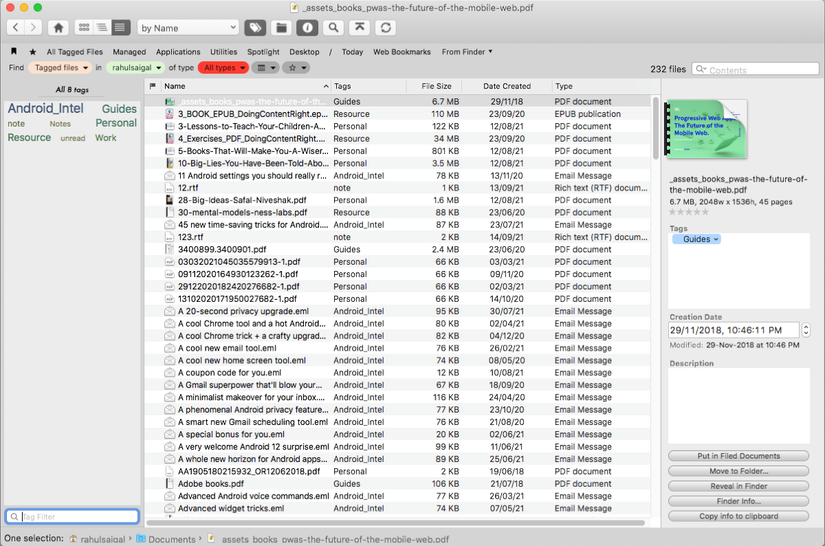The height and width of the screenshot is (546, 825).
Task: Click the vertical scrollbar of file list
Action: pos(656,127)
